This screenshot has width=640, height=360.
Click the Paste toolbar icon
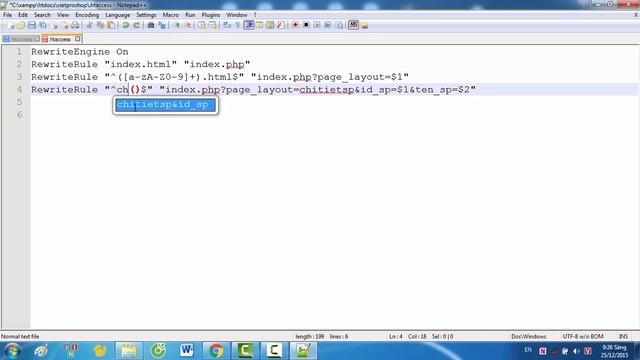[111, 25]
